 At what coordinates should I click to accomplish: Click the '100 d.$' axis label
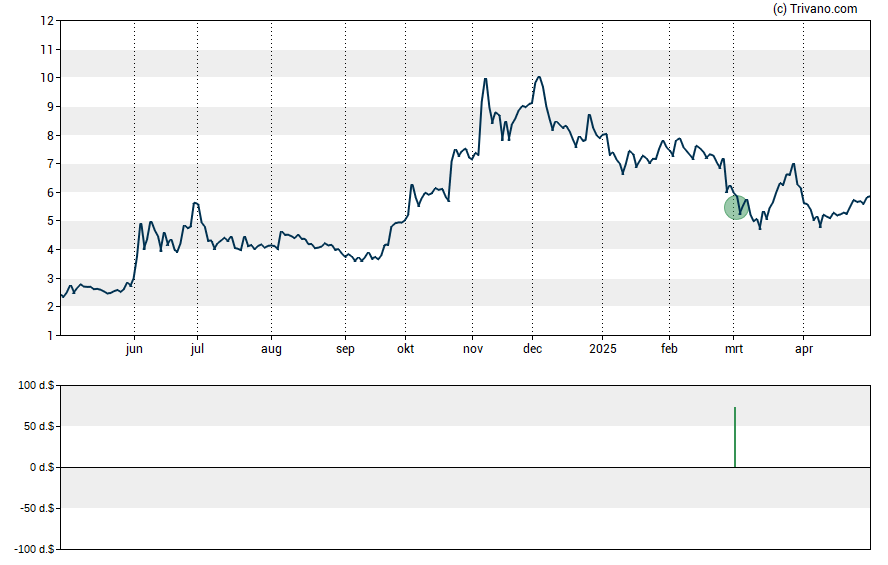point(36,386)
